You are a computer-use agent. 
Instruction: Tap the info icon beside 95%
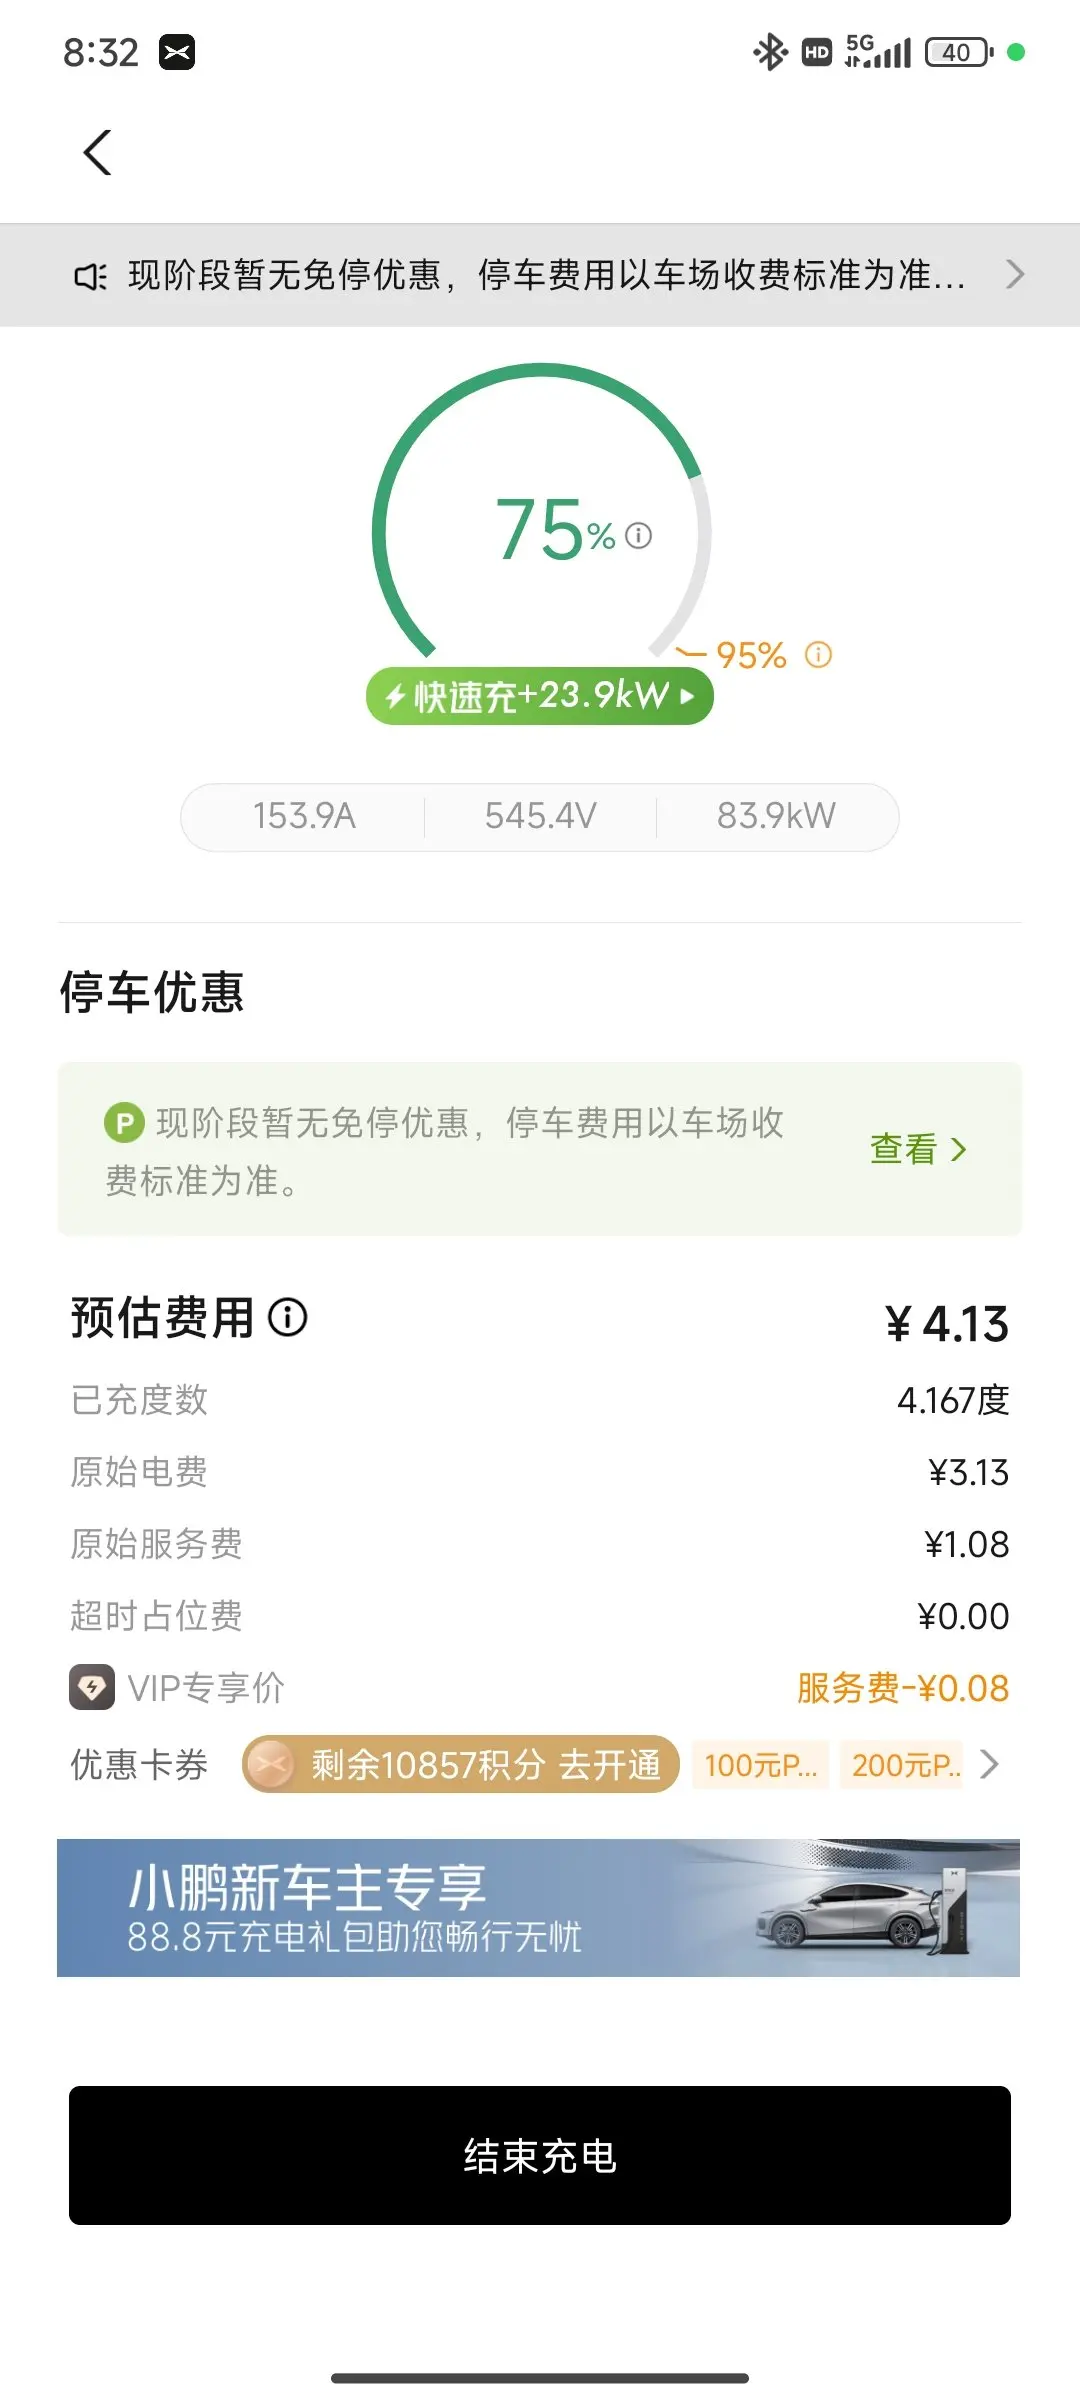[818, 655]
